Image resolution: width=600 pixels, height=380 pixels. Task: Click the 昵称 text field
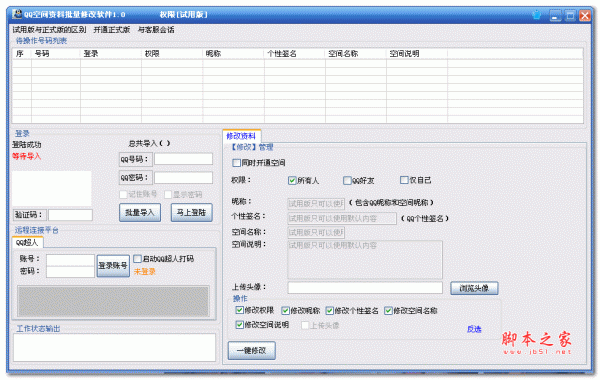(316, 203)
